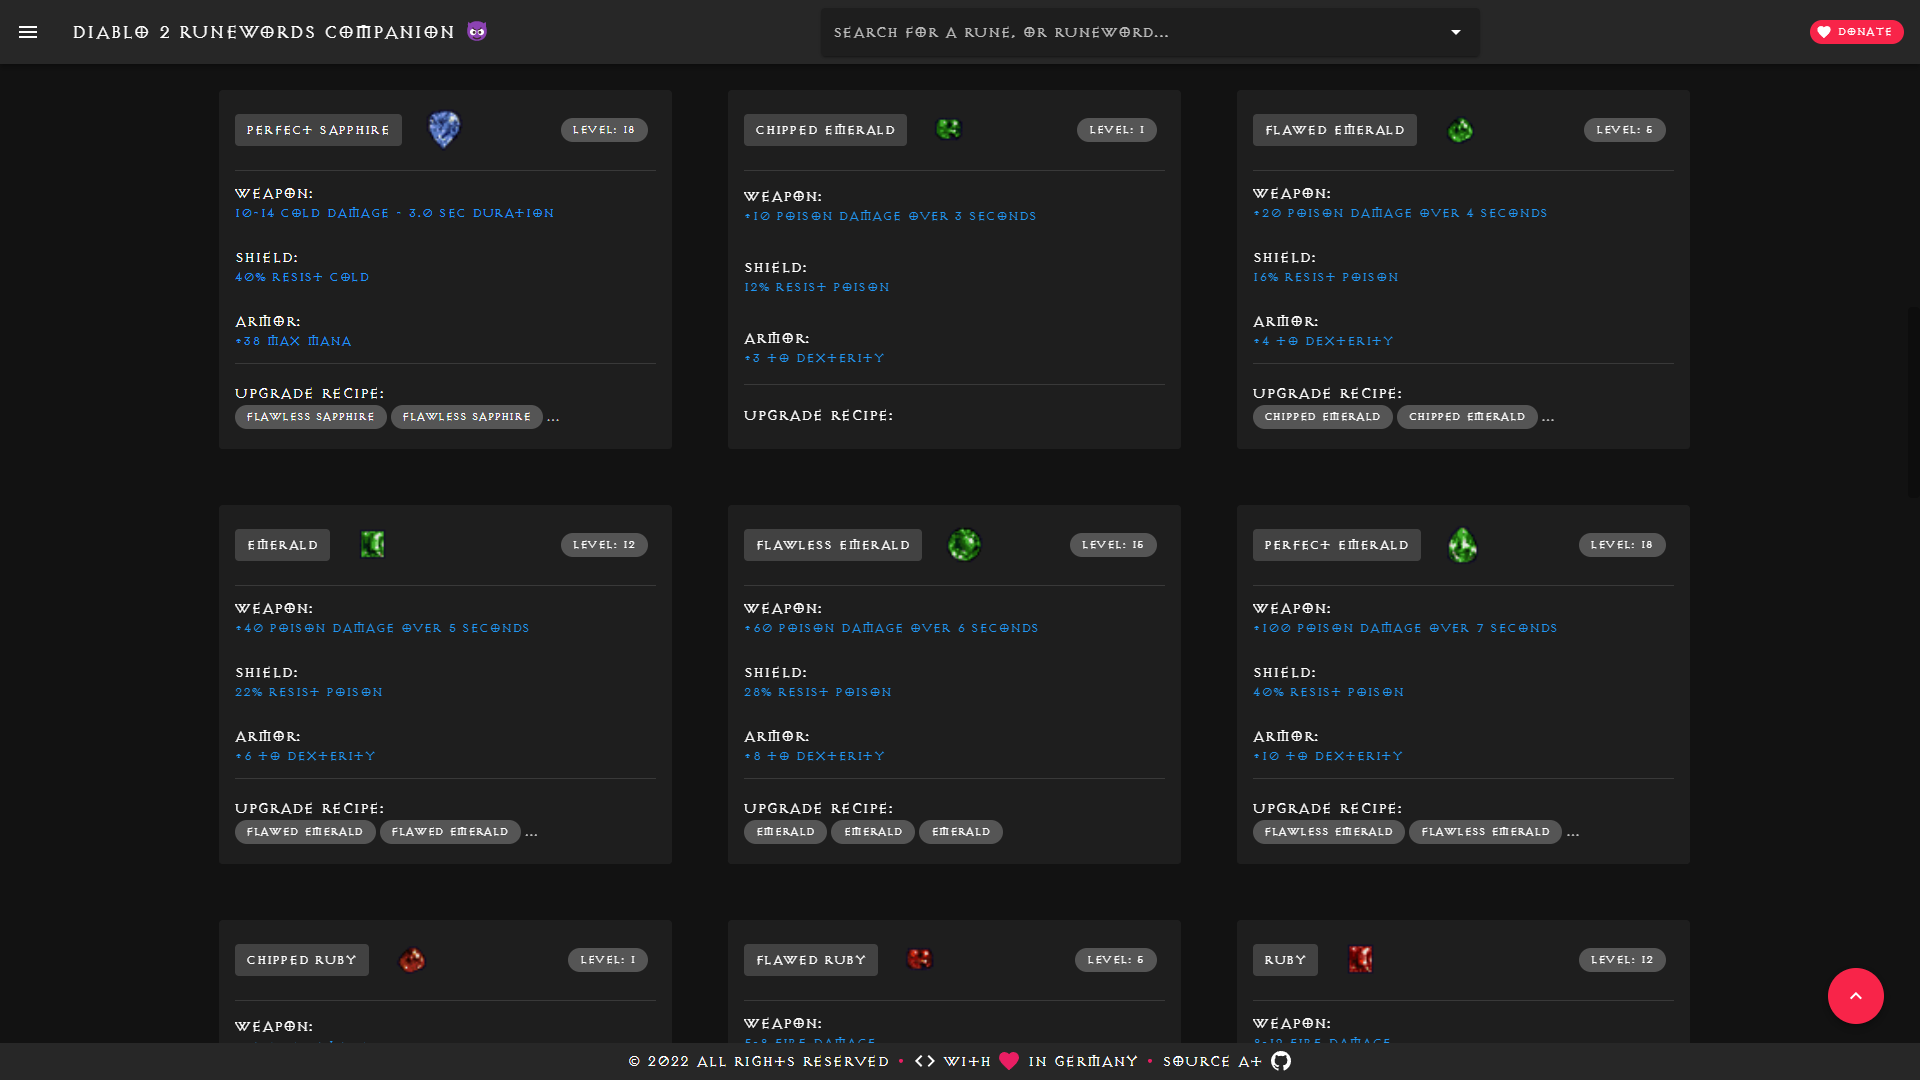Viewport: 1920px width, 1080px height.
Task: Click second Flawless Sapphire recipe chip
Action: click(x=466, y=417)
